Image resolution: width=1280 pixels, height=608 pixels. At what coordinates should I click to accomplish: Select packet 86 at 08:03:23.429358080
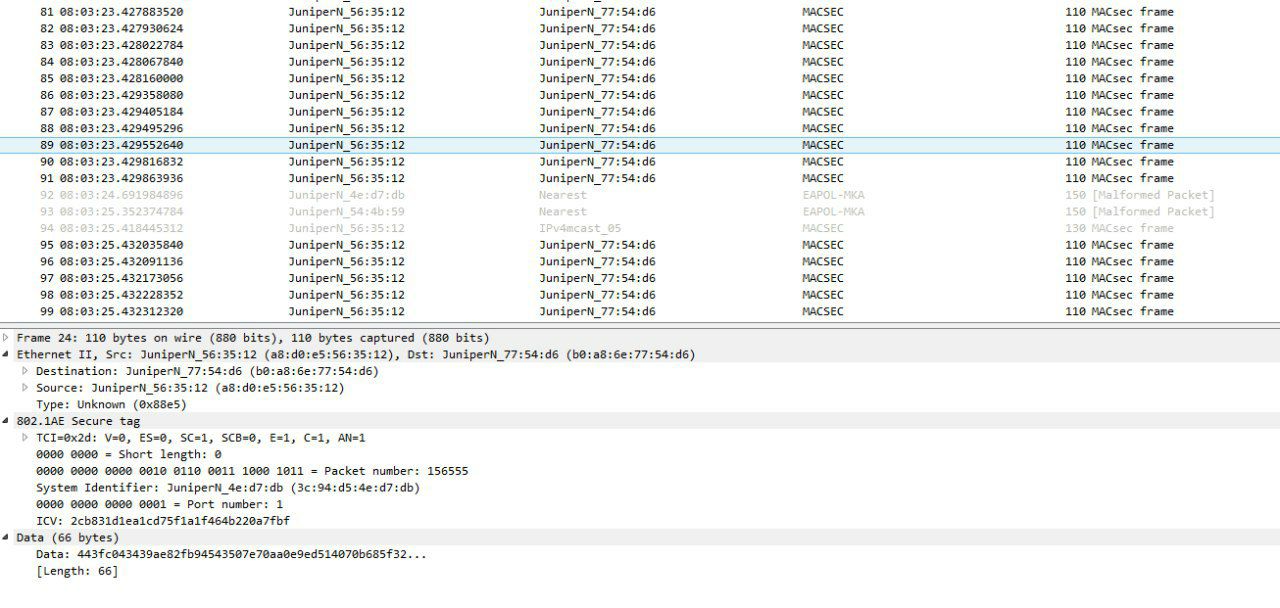click(640, 95)
